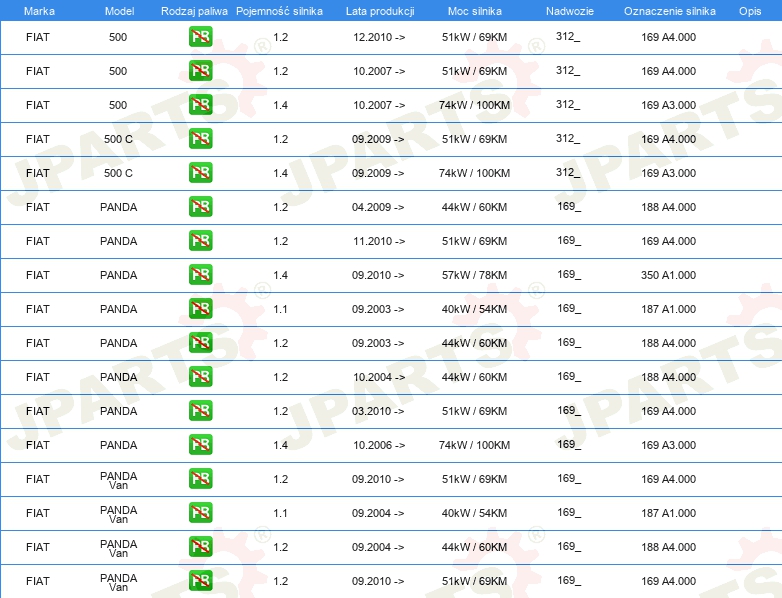
Task: Click the fuel icon in the PANDA 10.2004 row
Action: [x=200, y=376]
